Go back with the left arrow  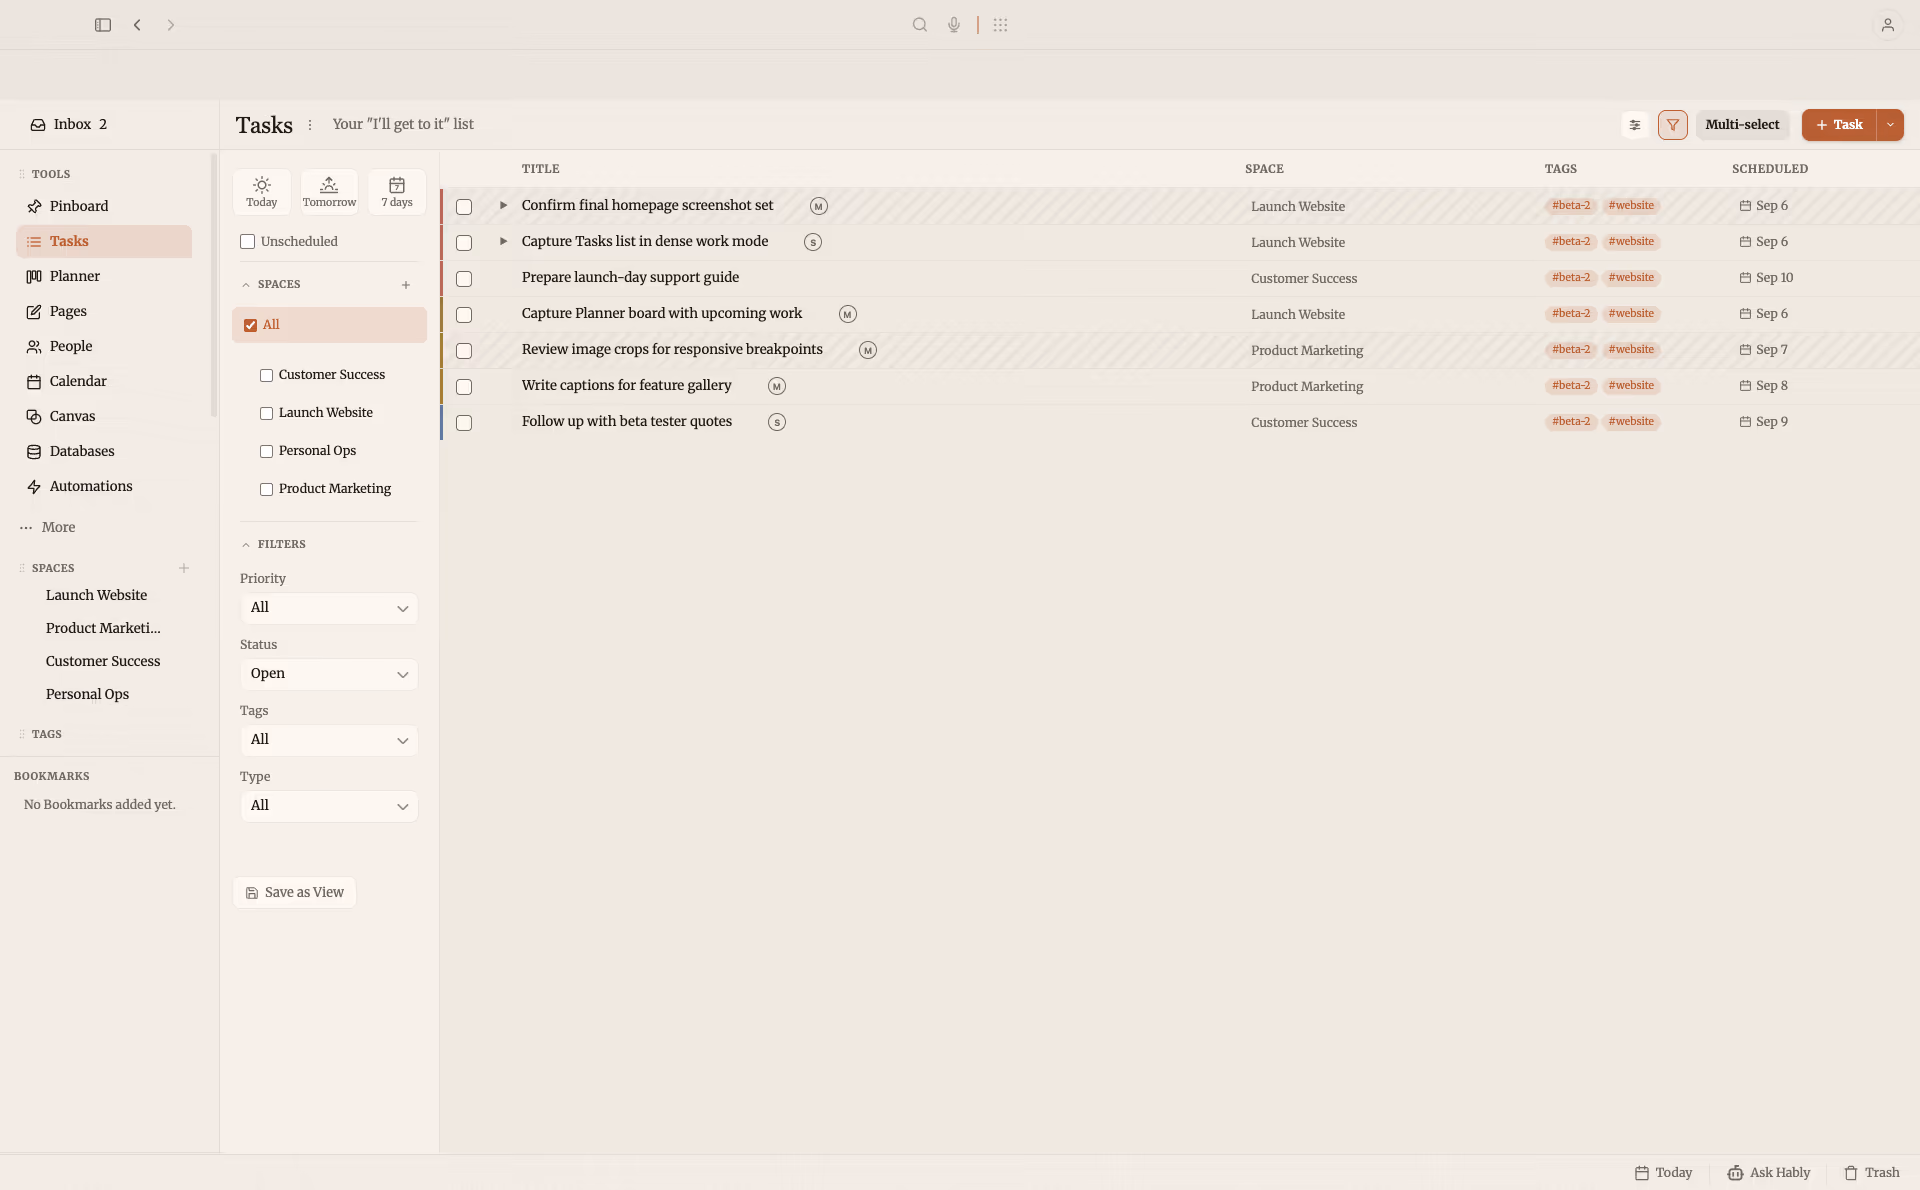pyautogui.click(x=137, y=25)
